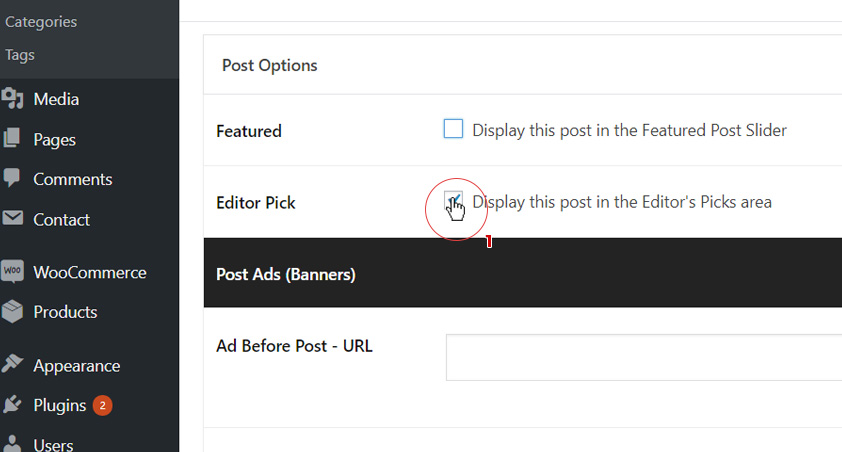842x452 pixels.
Task: Open the Categories submenu item
Action: pyautogui.click(x=41, y=21)
